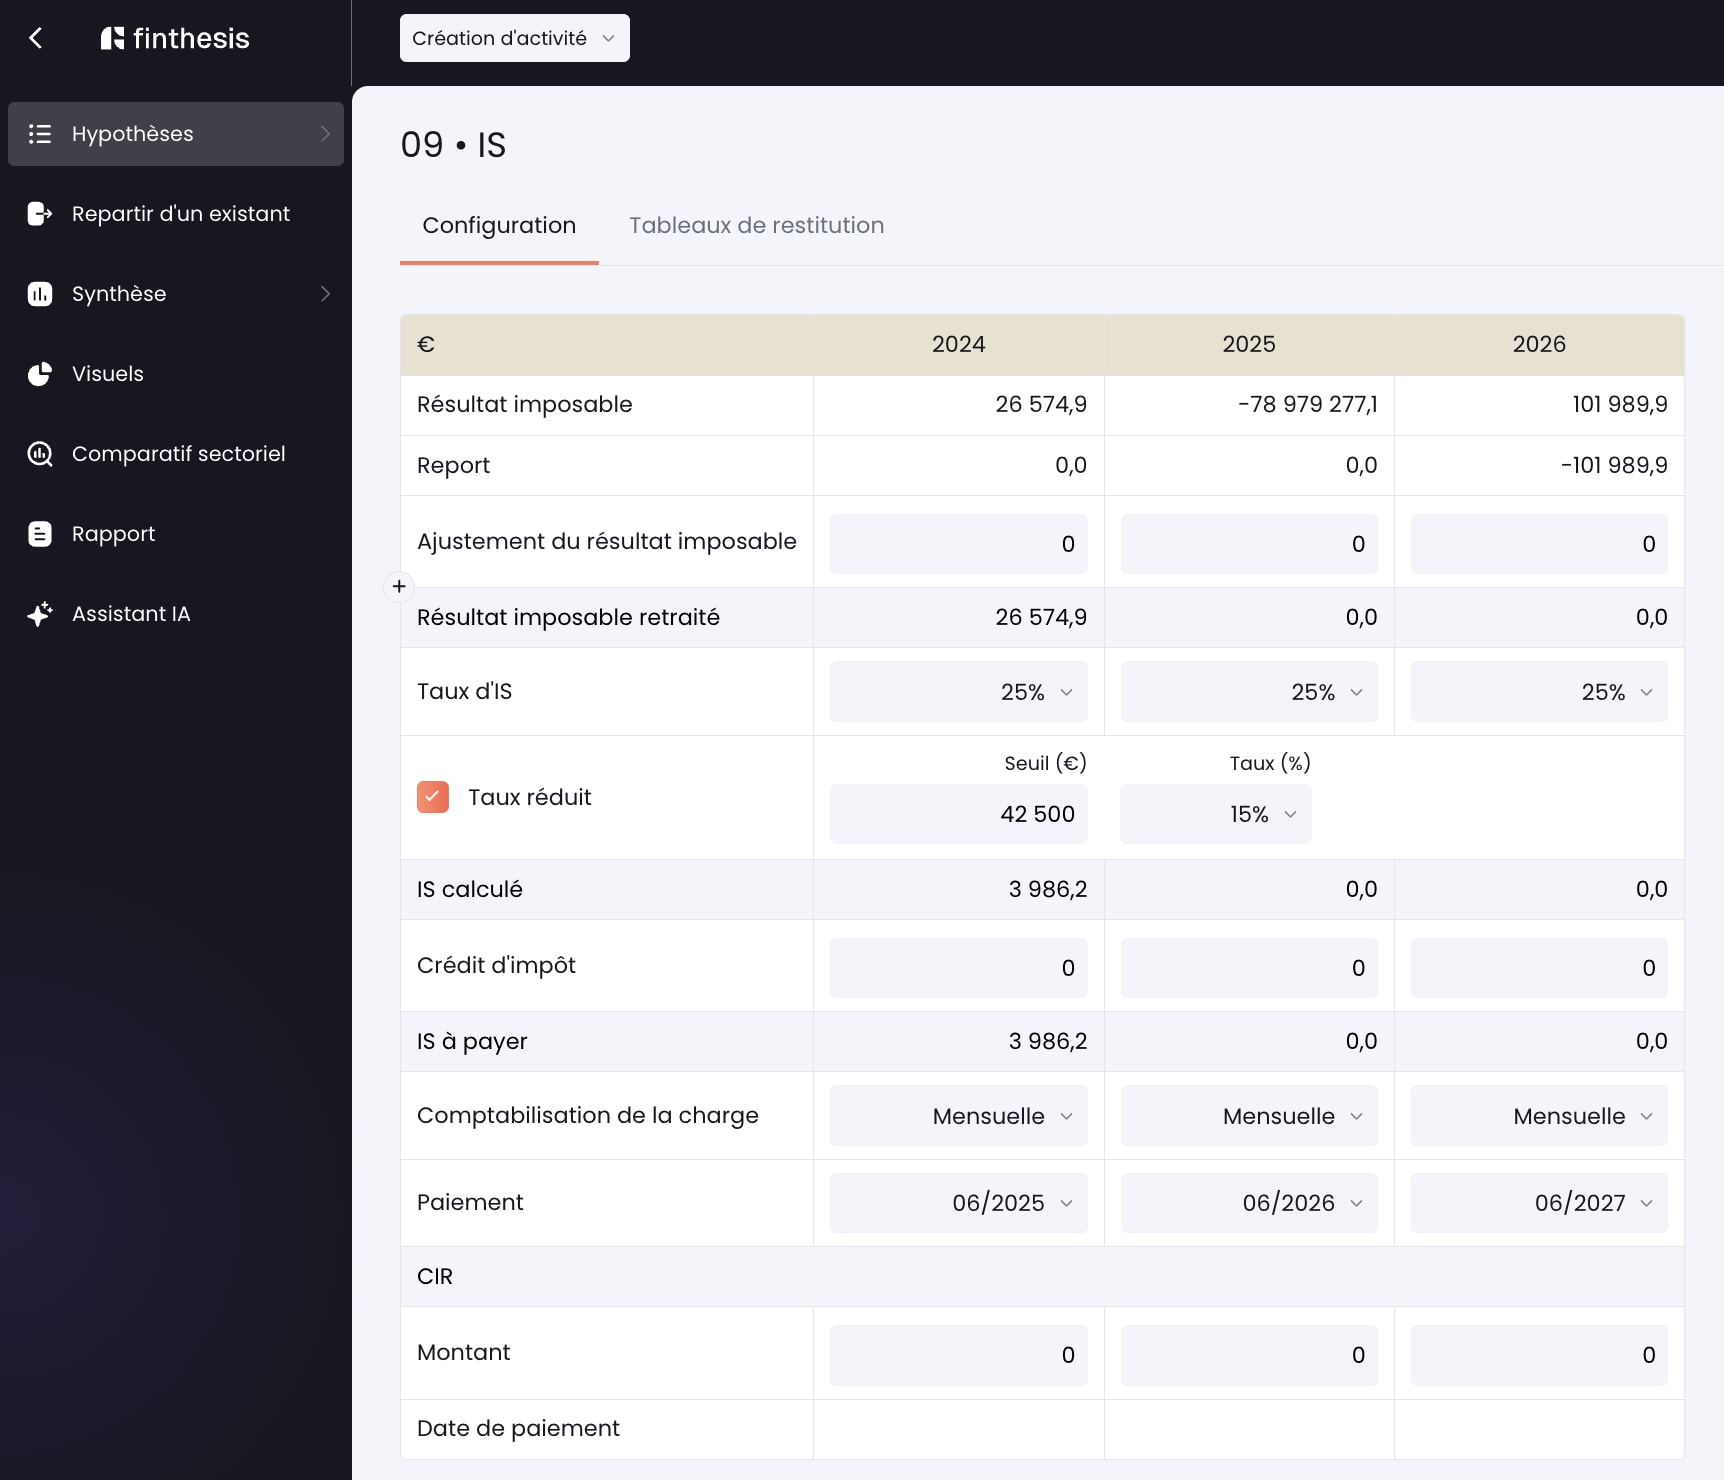The image size is (1724, 1480).
Task: Open the 2025 Taux d'IS dropdown
Action: (x=1249, y=692)
